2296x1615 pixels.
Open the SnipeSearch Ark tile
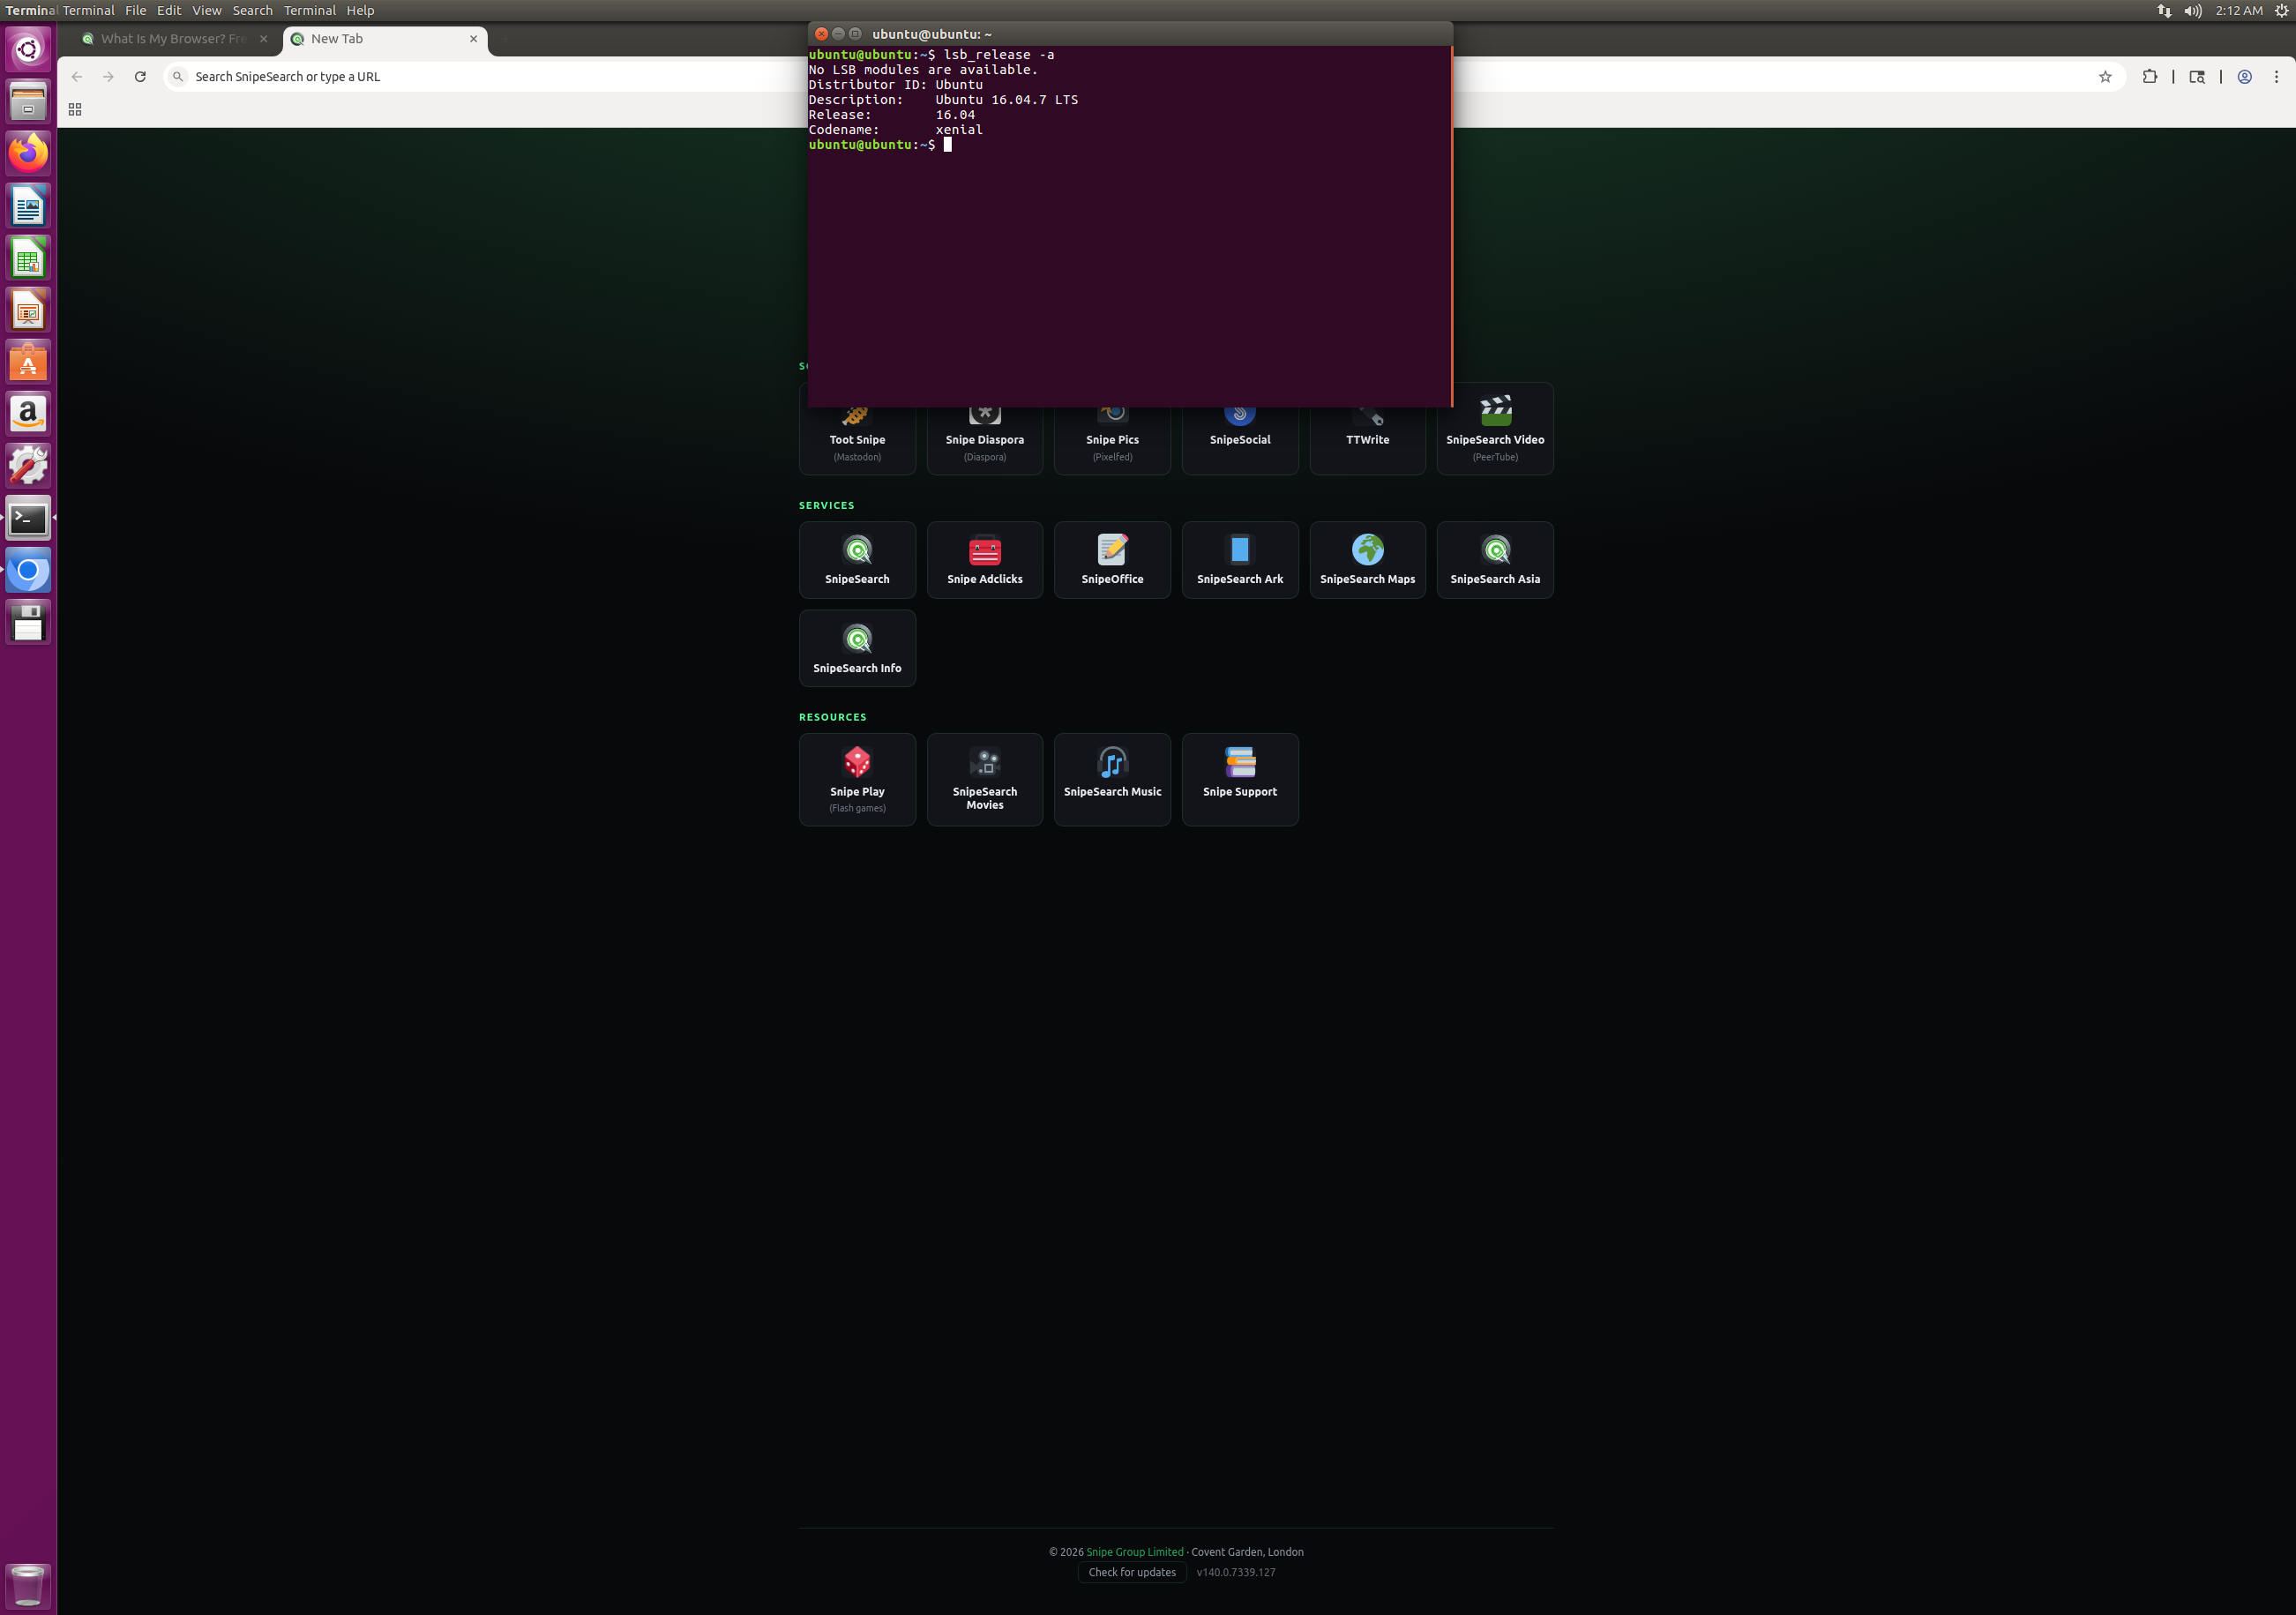coord(1240,560)
